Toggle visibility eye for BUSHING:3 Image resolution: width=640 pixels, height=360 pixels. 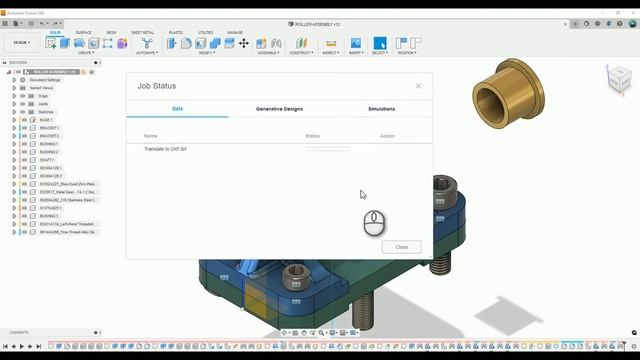point(24,216)
